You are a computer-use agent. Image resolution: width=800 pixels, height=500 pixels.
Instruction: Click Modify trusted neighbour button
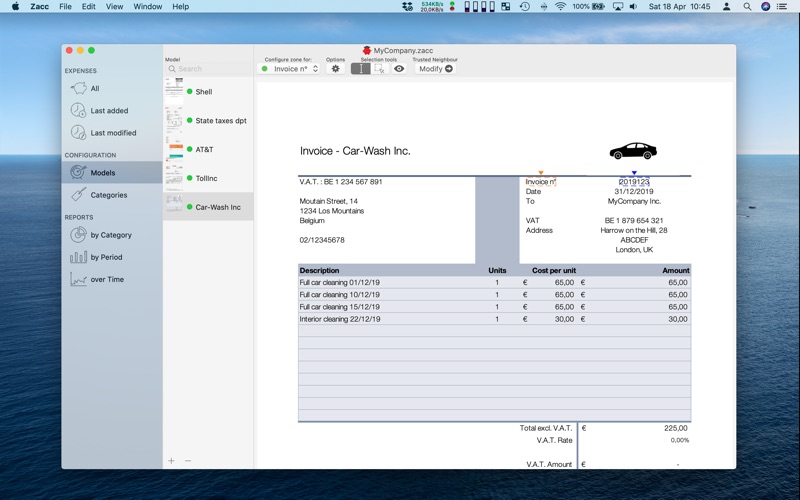click(435, 68)
